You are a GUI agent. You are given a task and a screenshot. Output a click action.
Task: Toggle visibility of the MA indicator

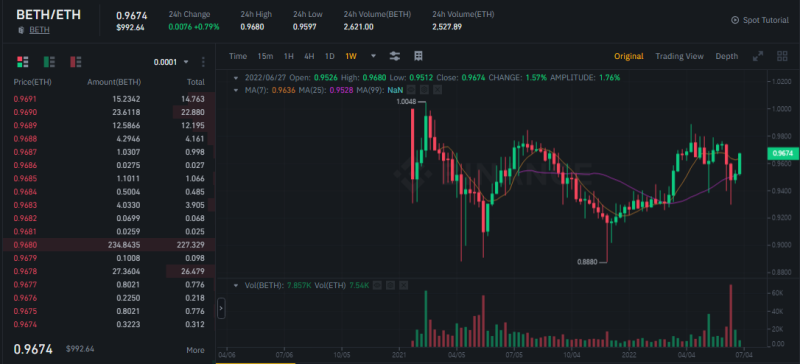(413, 90)
